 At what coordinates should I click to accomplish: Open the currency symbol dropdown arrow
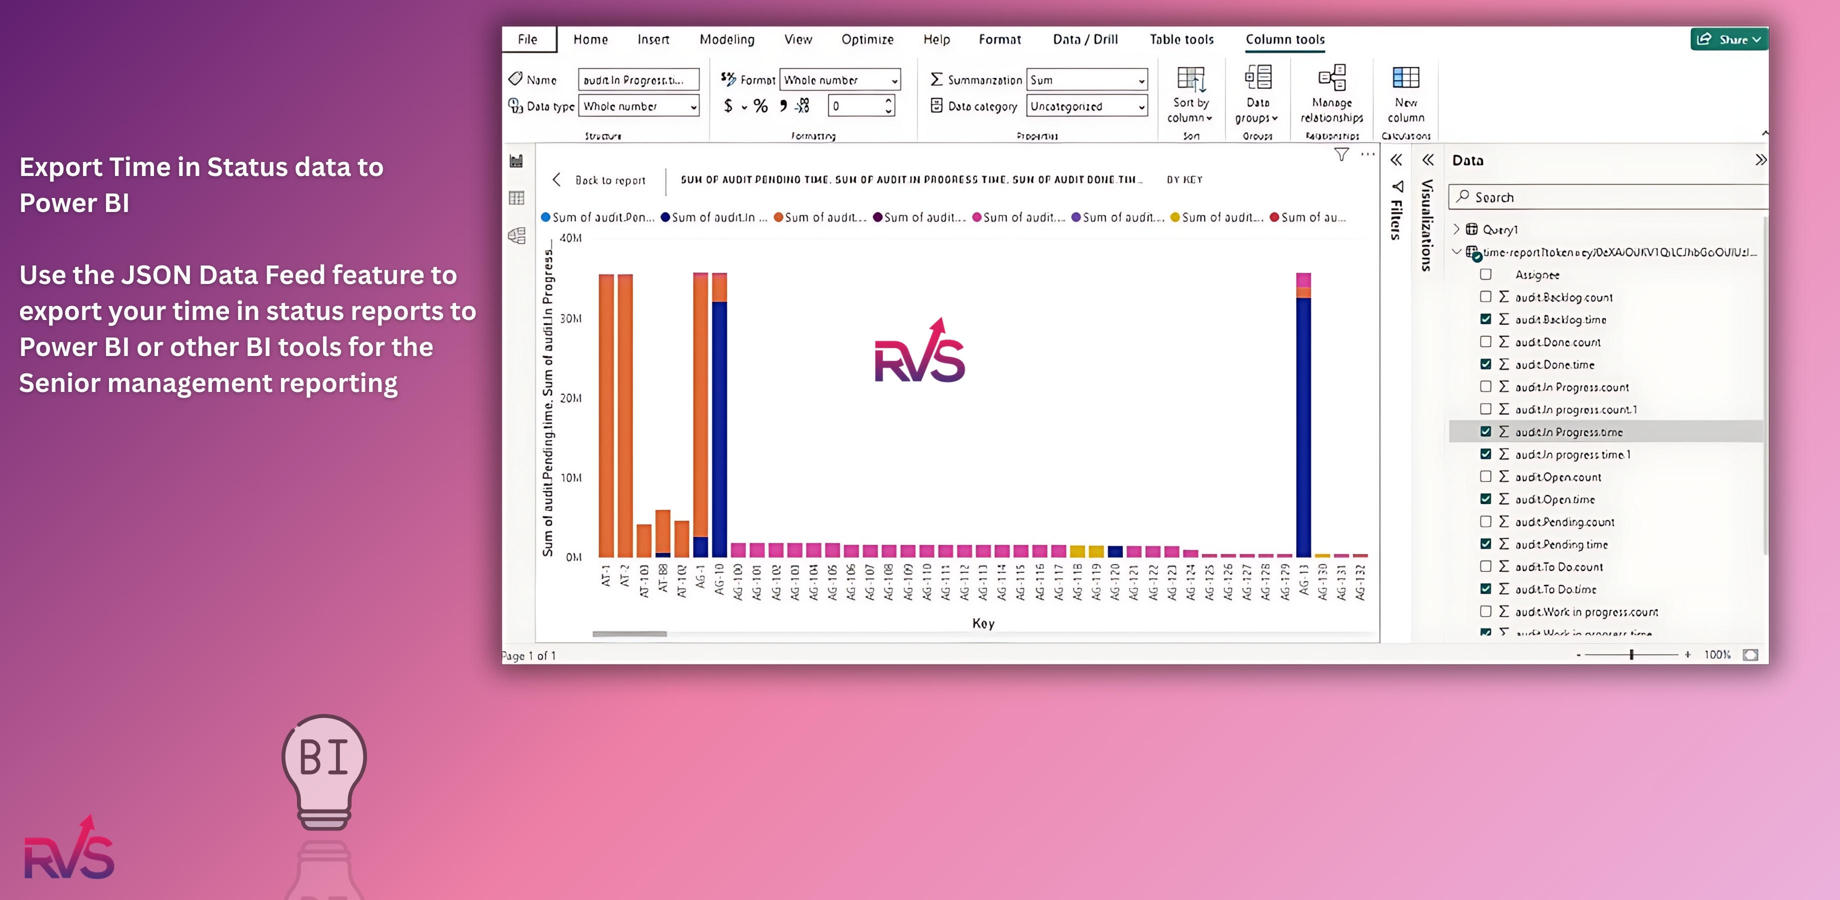744,107
